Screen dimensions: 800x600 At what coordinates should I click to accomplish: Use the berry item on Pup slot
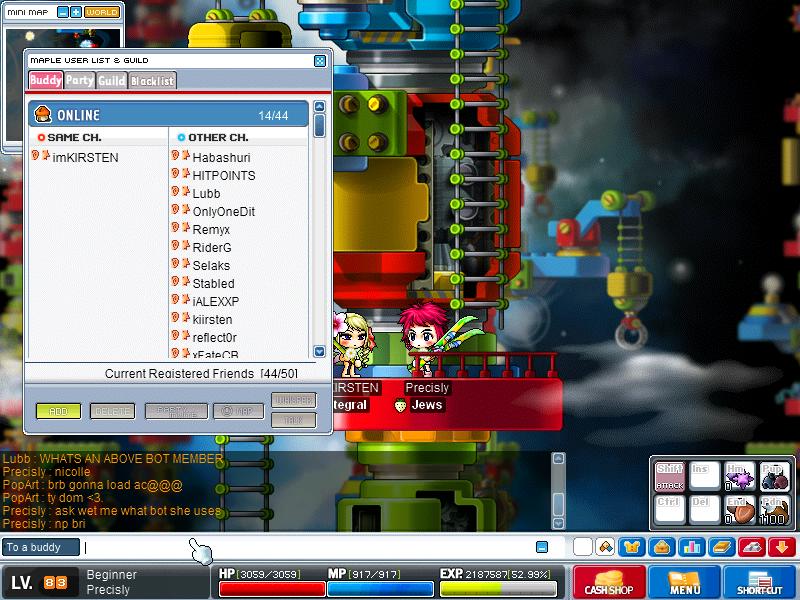point(774,477)
